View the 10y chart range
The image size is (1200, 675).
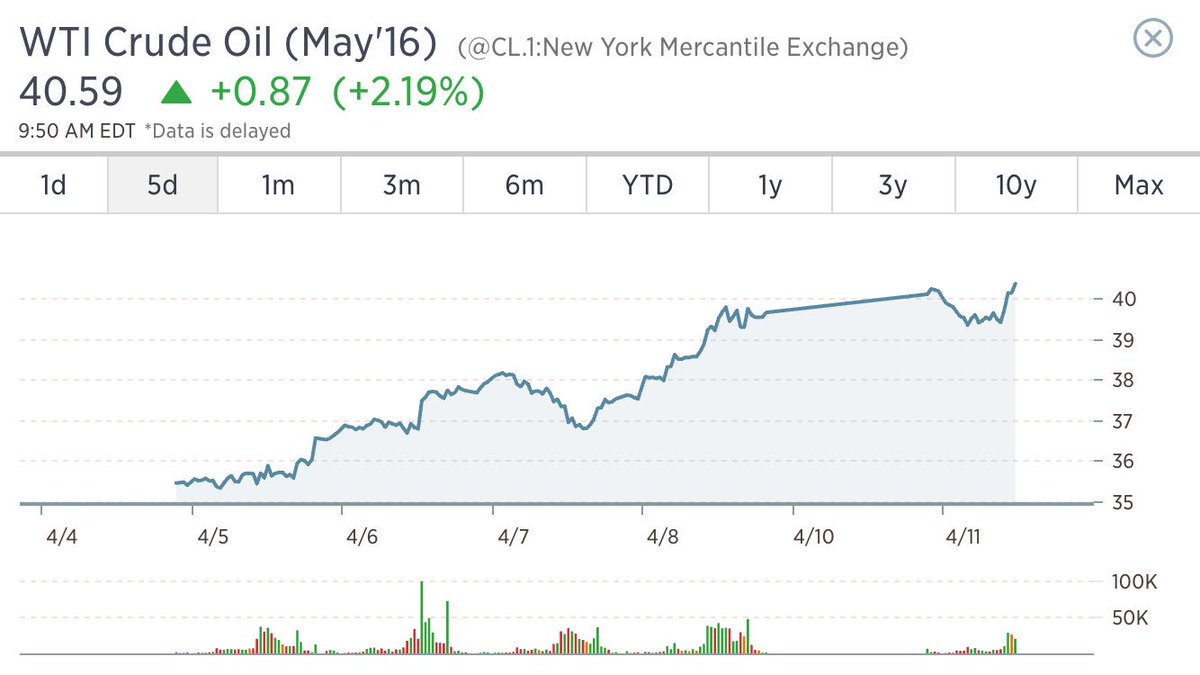click(x=1016, y=185)
